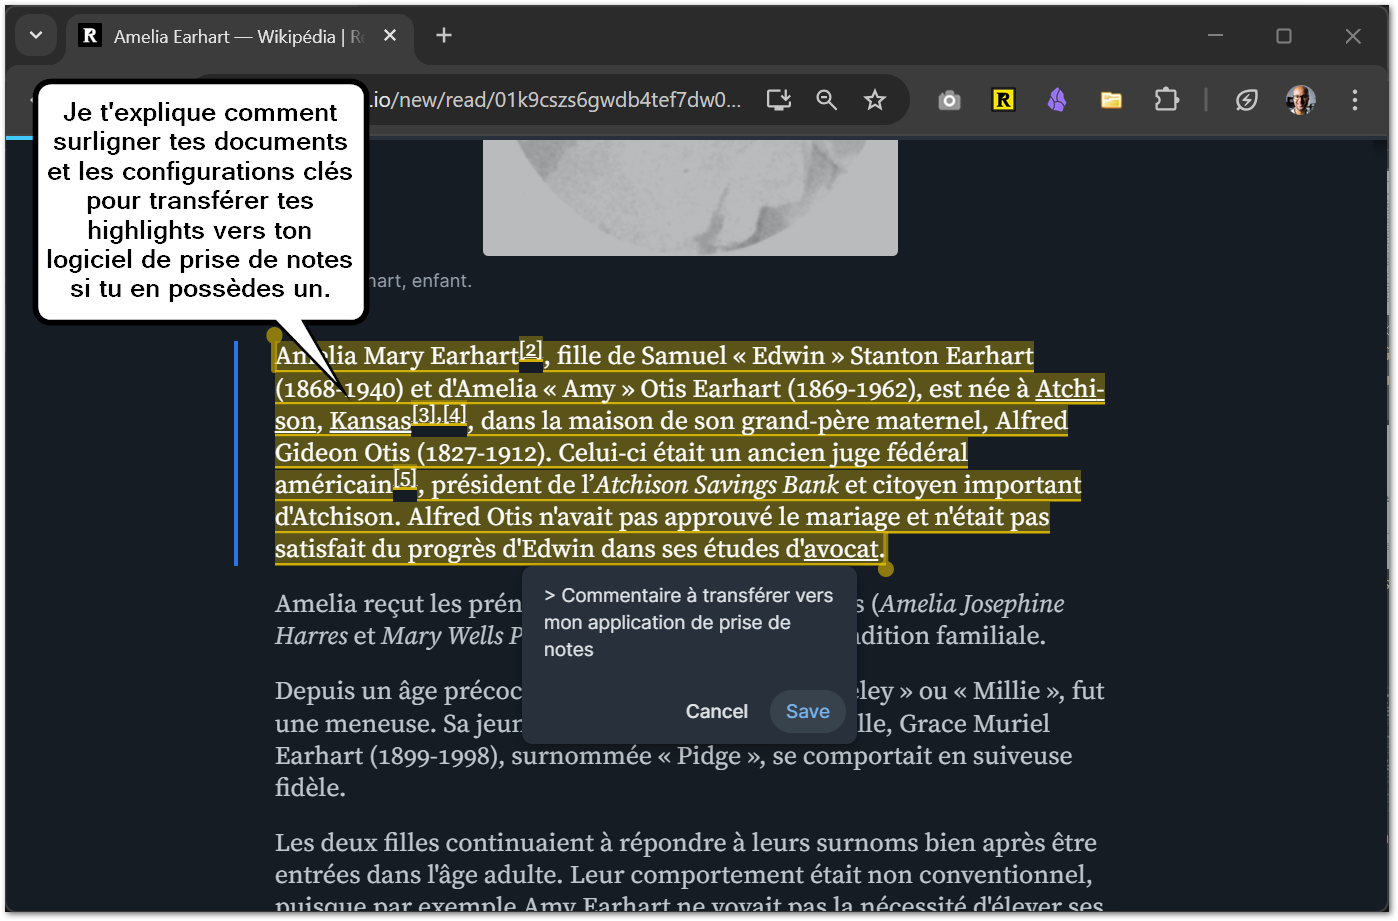Follow the Kansas link
This screenshot has height=921, width=1398.
point(370,421)
